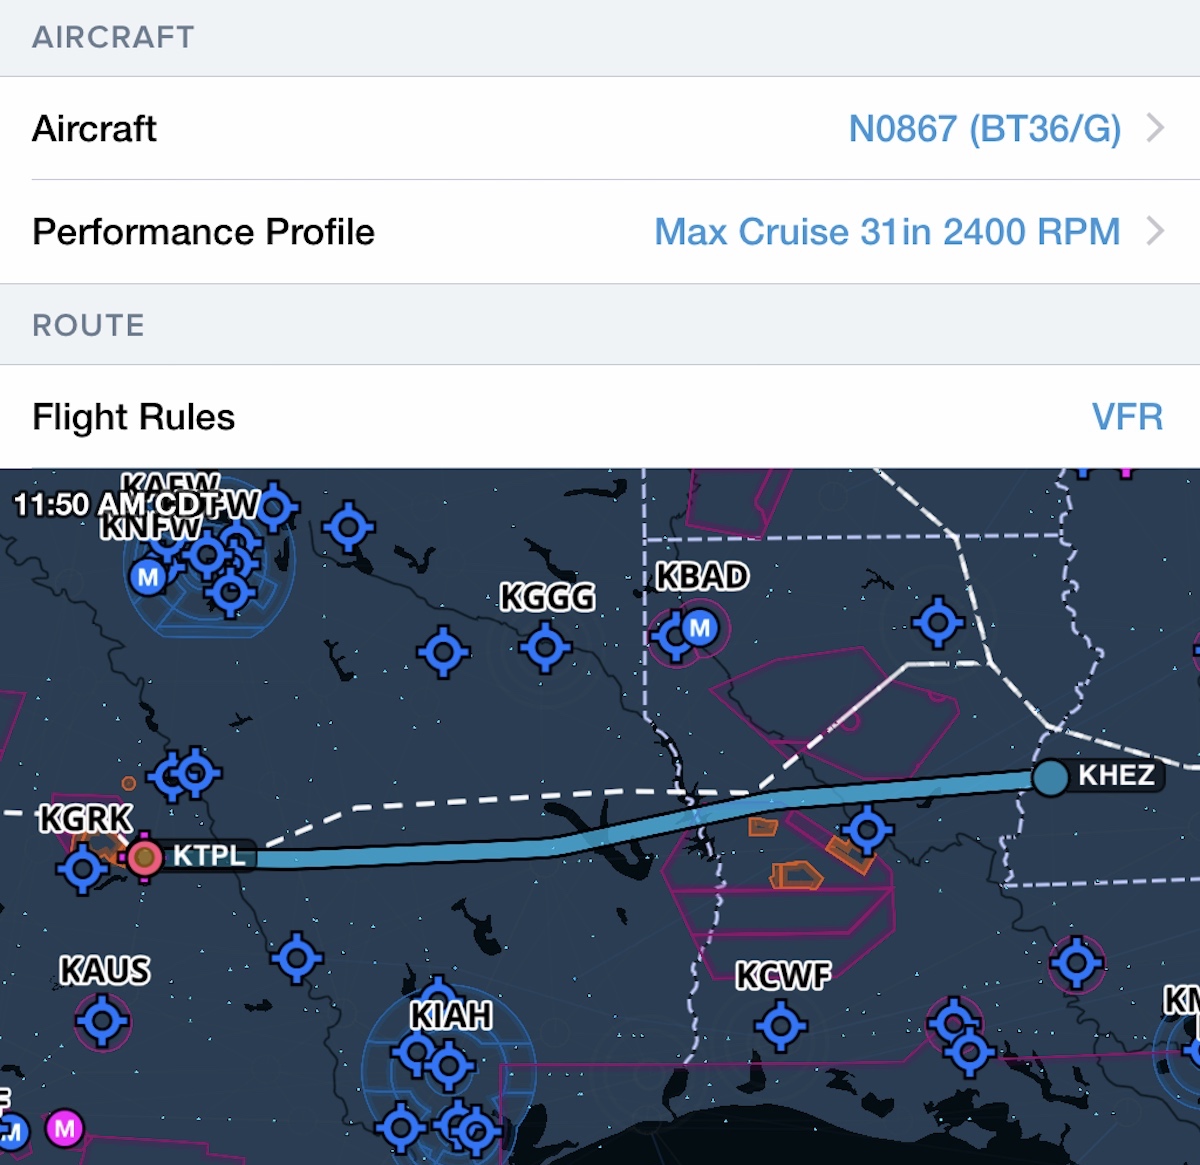Tap the blue M marker near KNFW
This screenshot has height=1165, width=1200.
click(148, 577)
